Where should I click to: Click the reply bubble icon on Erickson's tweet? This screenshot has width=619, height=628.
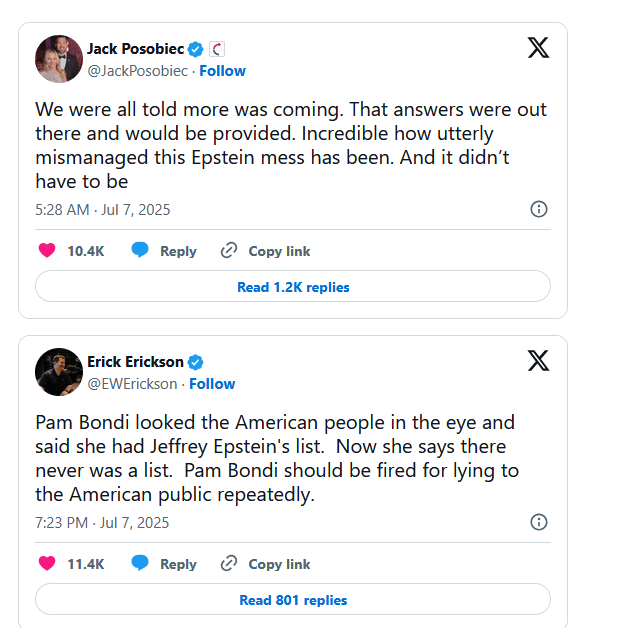[x=141, y=564]
